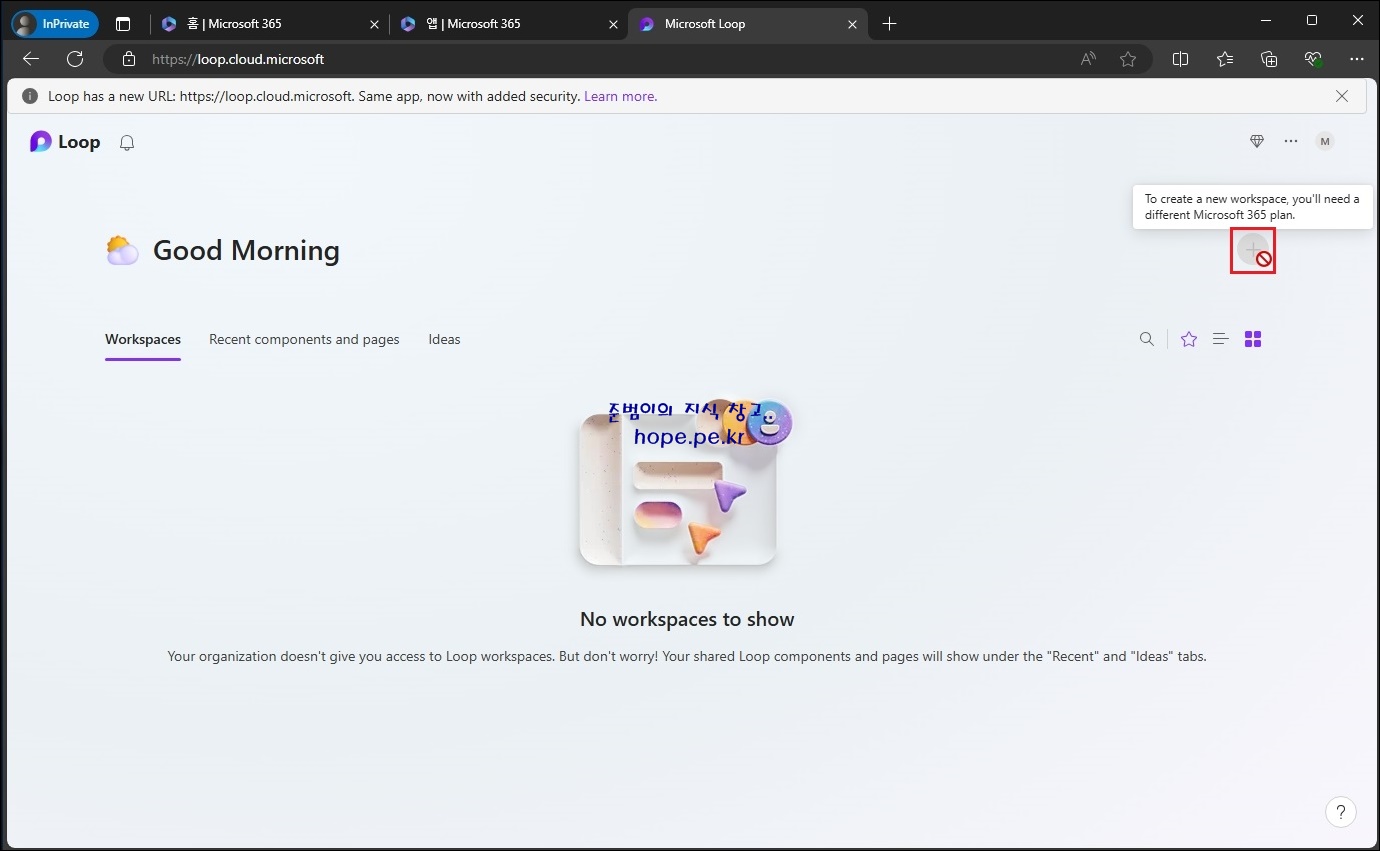This screenshot has height=851, width=1380.
Task: Open the tab actions menu icon
Action: pyautogui.click(x=123, y=24)
